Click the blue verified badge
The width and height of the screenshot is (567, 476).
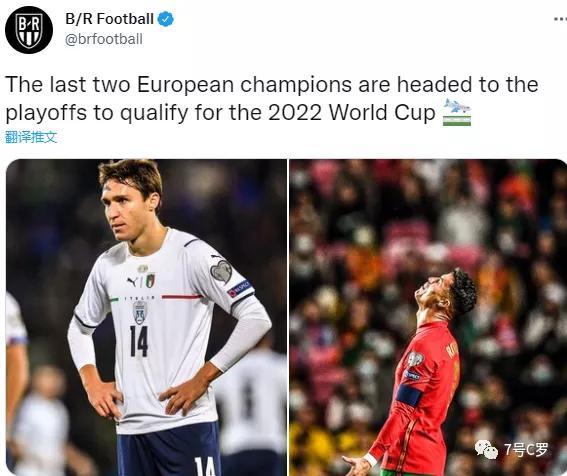[x=166, y=19]
